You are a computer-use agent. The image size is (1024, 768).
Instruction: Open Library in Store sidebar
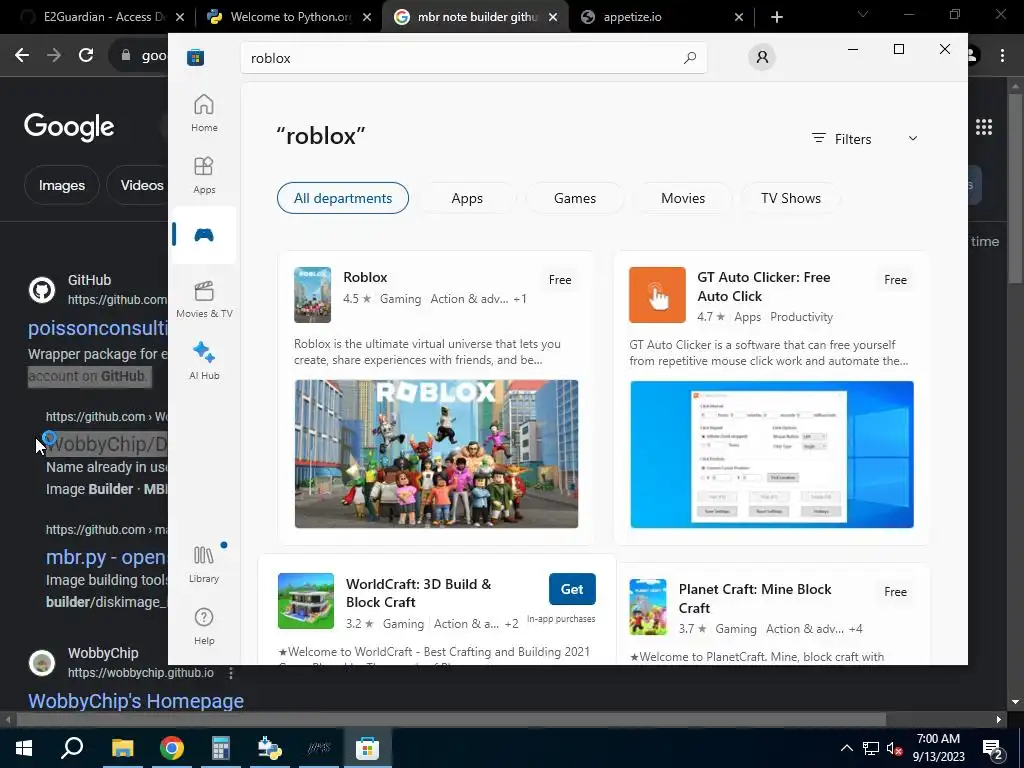[x=204, y=564]
